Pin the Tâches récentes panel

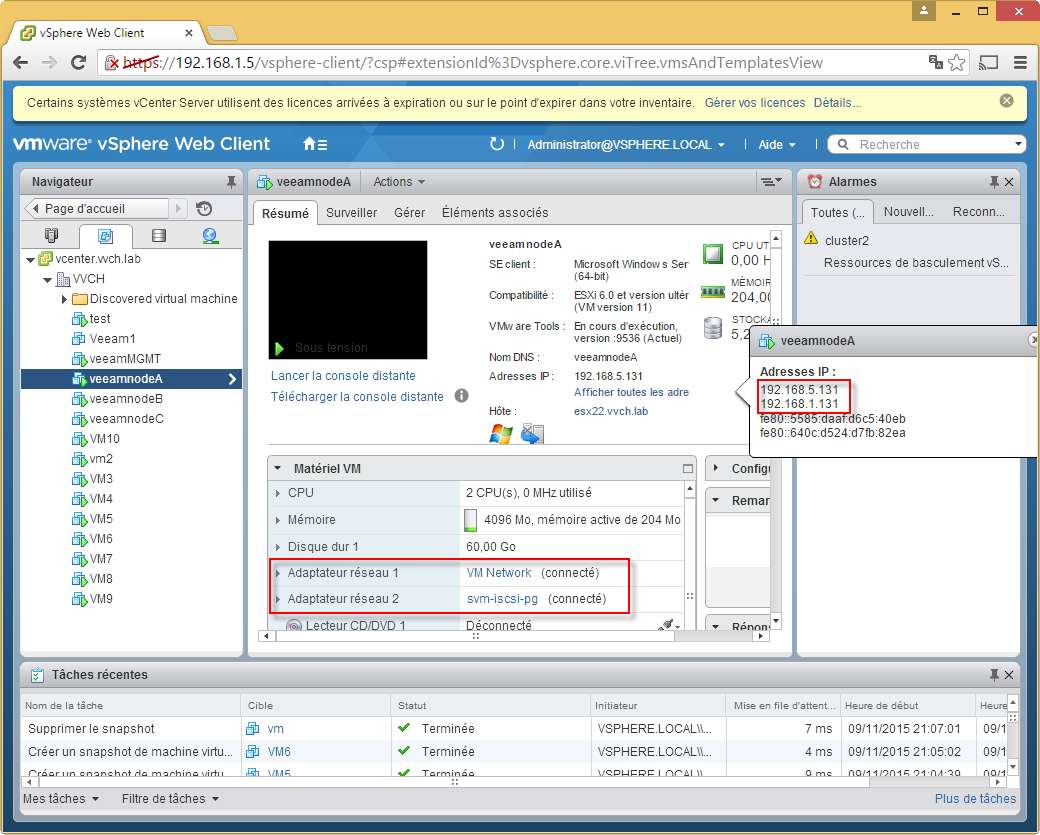(x=994, y=675)
